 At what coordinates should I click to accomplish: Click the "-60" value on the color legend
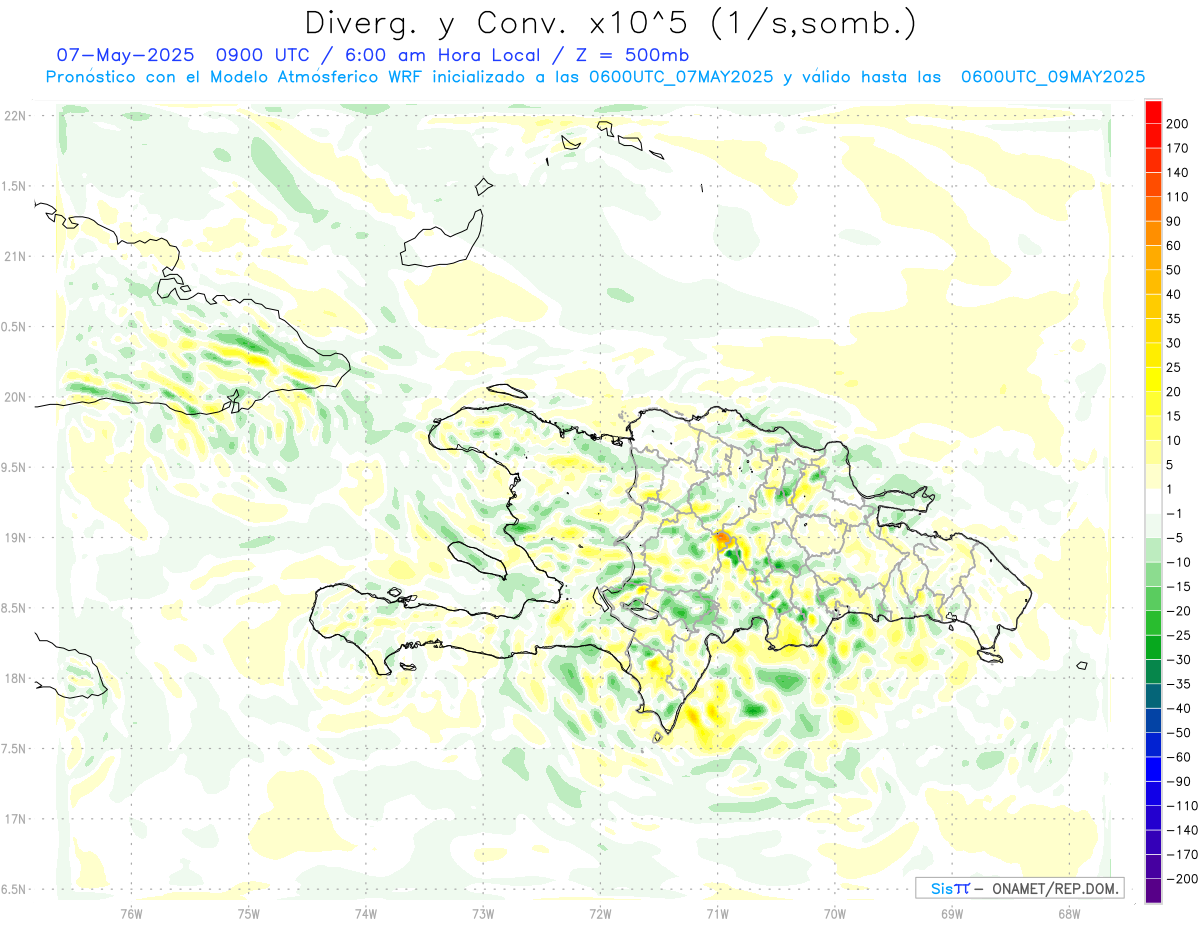coord(1177,757)
